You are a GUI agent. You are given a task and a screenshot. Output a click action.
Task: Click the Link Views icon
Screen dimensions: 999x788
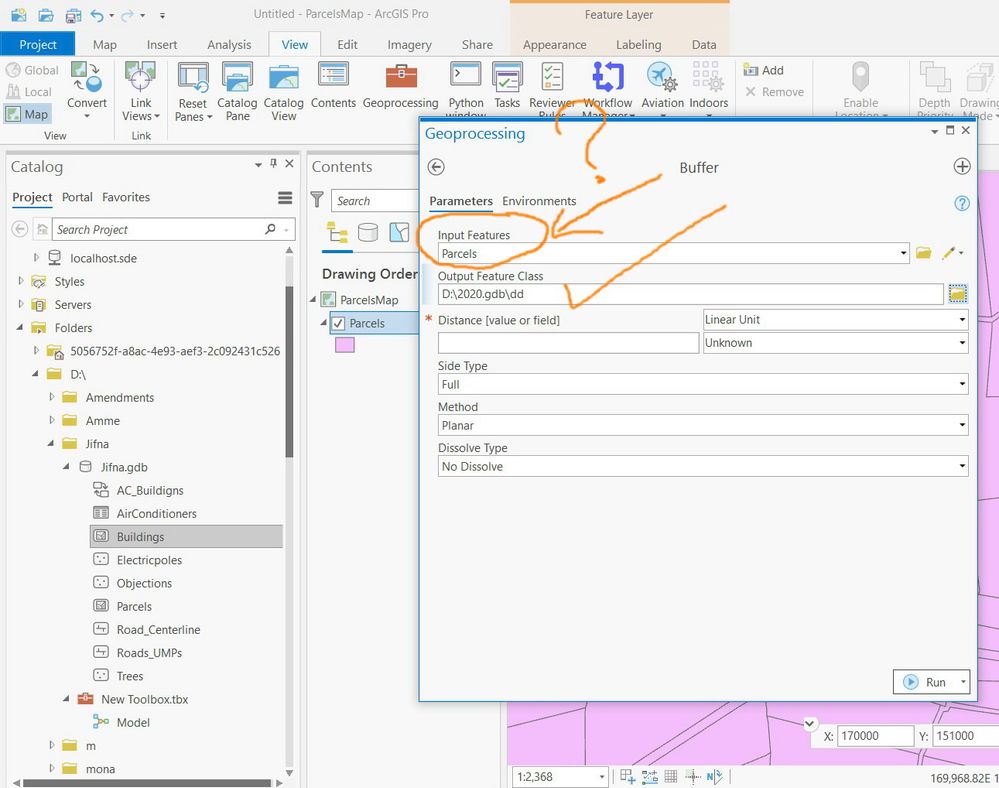(140, 76)
